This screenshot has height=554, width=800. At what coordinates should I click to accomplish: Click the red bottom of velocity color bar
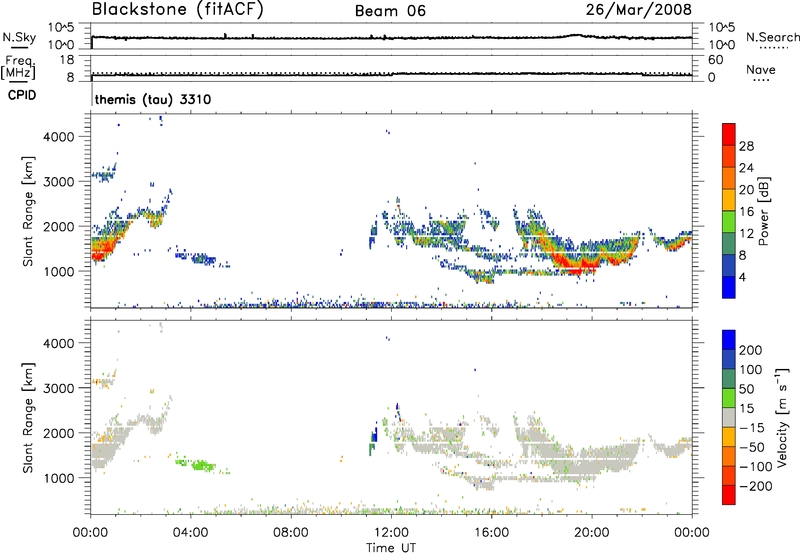point(729,495)
